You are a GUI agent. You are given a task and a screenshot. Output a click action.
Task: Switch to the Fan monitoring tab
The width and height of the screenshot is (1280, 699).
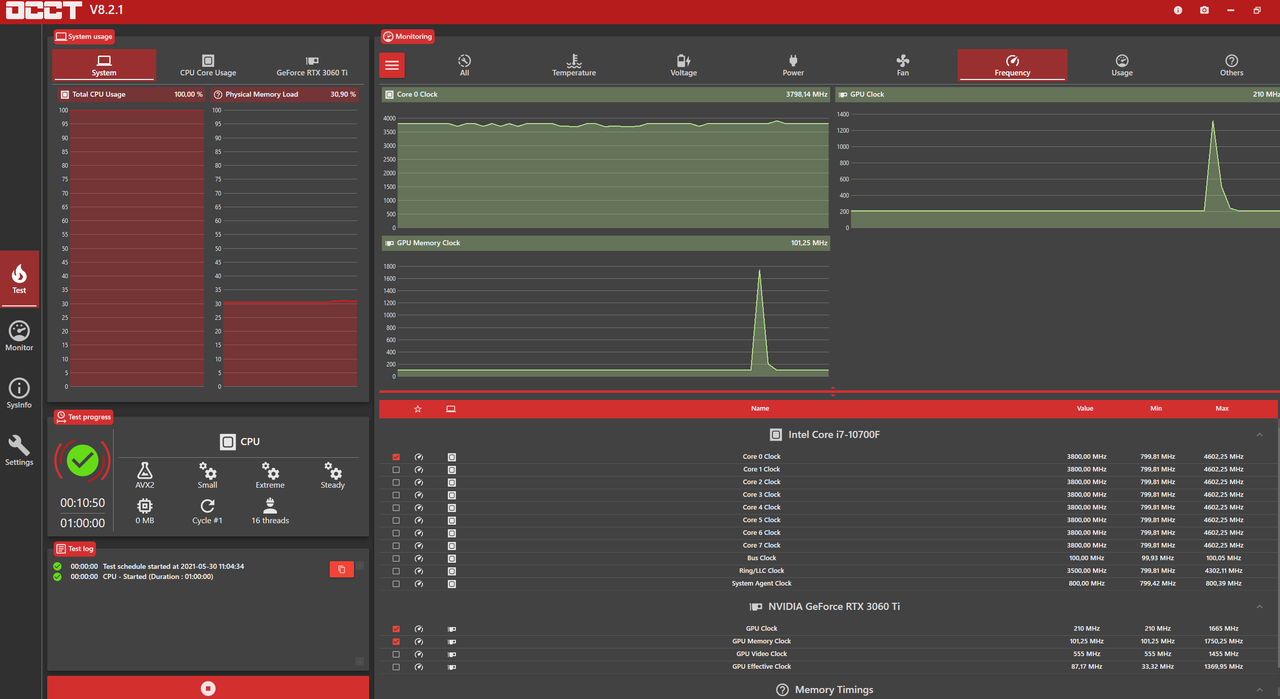pyautogui.click(x=903, y=65)
